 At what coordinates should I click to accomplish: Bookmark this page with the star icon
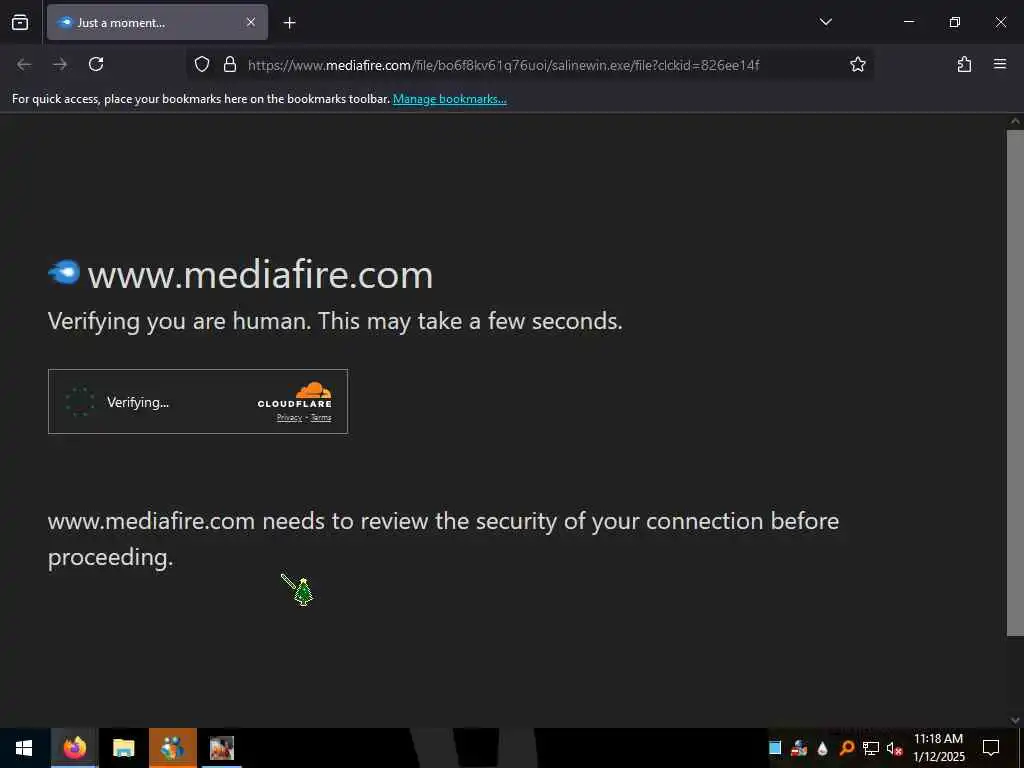coord(857,64)
